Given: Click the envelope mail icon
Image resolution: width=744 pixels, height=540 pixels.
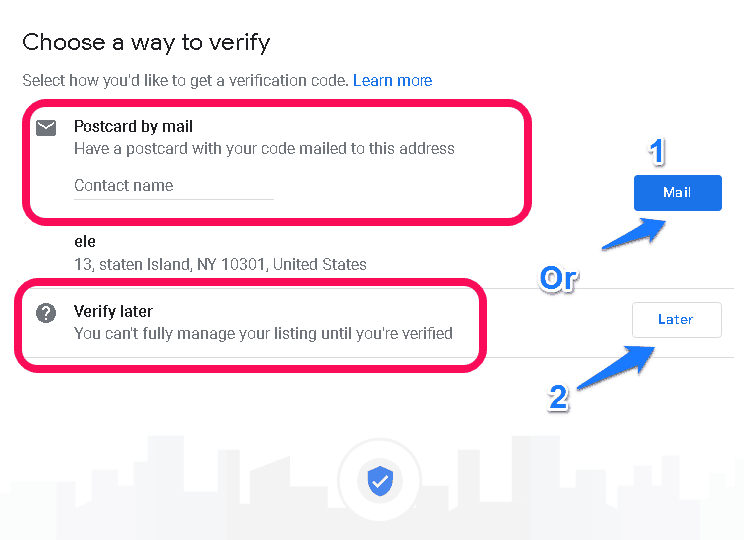Looking at the screenshot, I should (46, 128).
